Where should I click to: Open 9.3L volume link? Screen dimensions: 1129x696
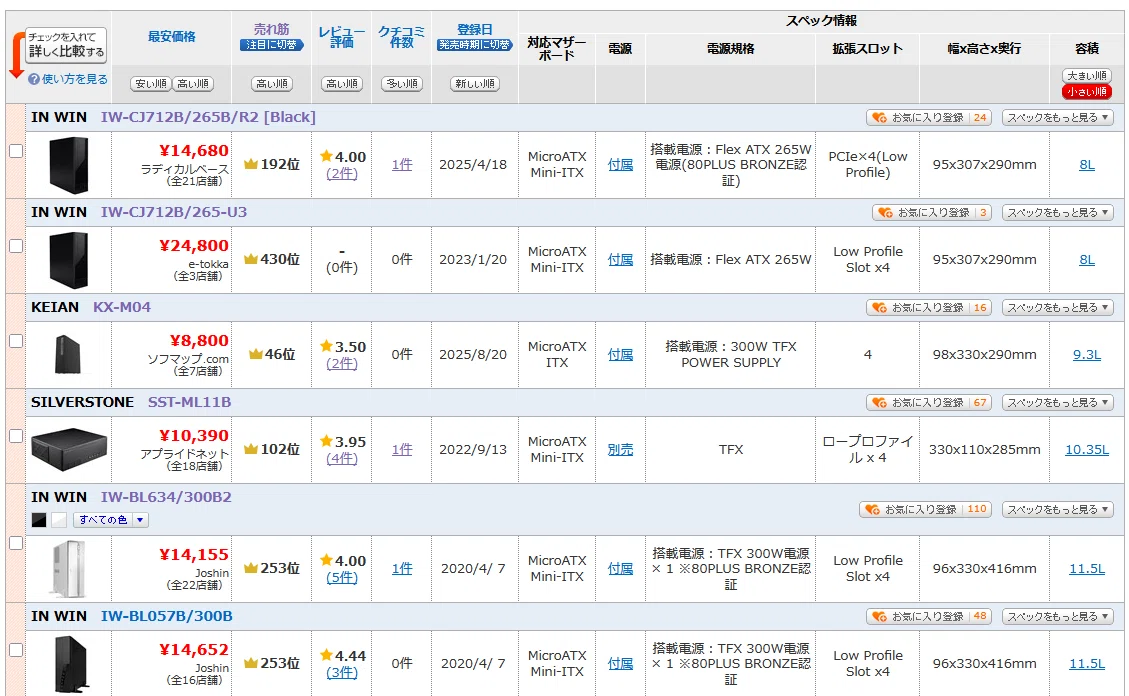click(x=1087, y=354)
